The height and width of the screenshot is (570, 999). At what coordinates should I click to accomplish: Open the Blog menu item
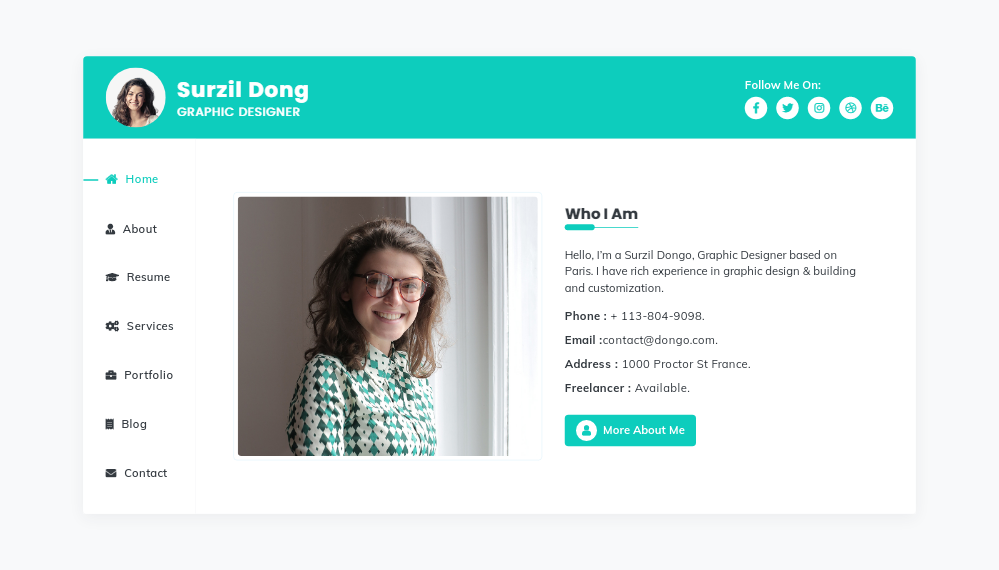(134, 424)
